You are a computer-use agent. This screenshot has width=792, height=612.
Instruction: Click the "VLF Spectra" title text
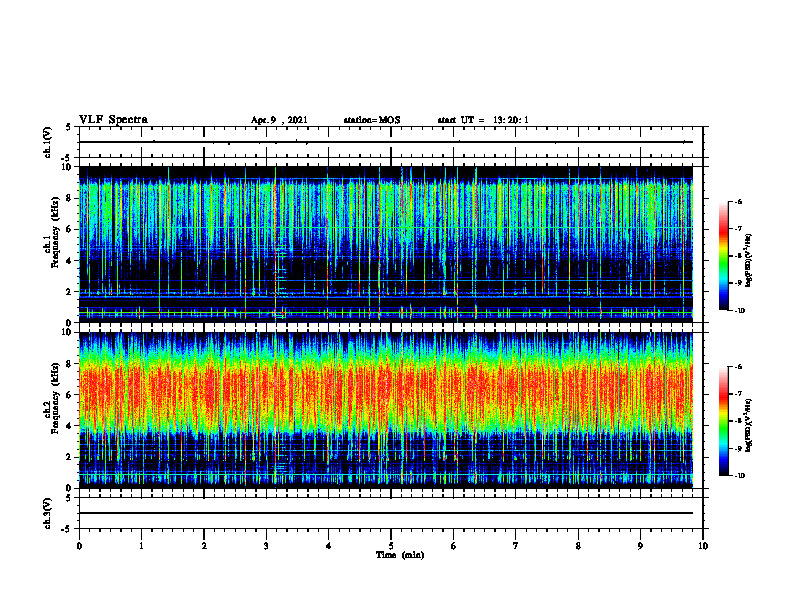tap(113, 119)
